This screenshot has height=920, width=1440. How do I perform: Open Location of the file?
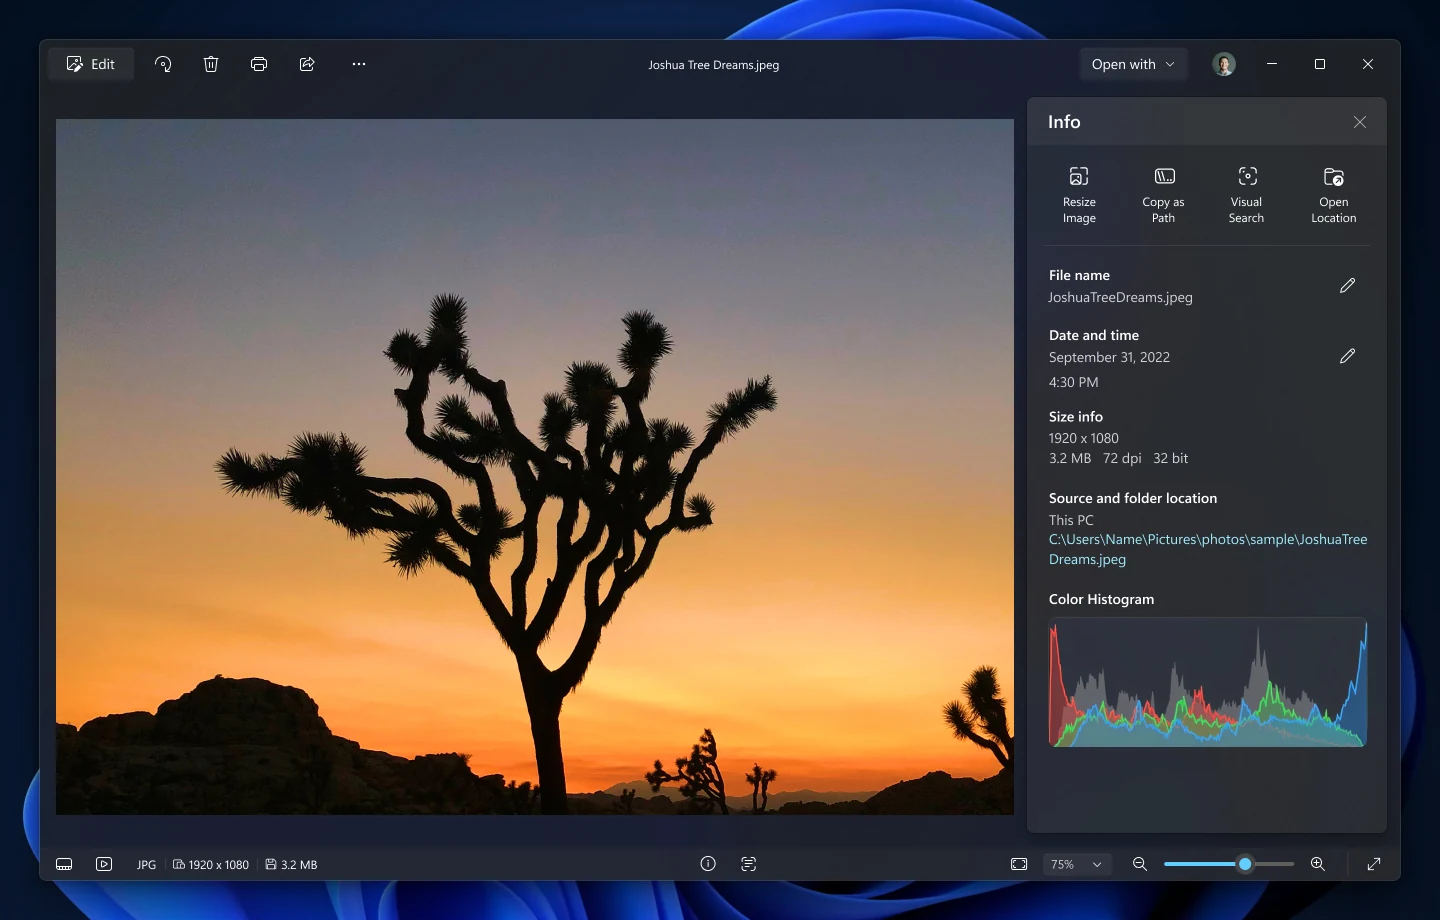[1334, 195]
